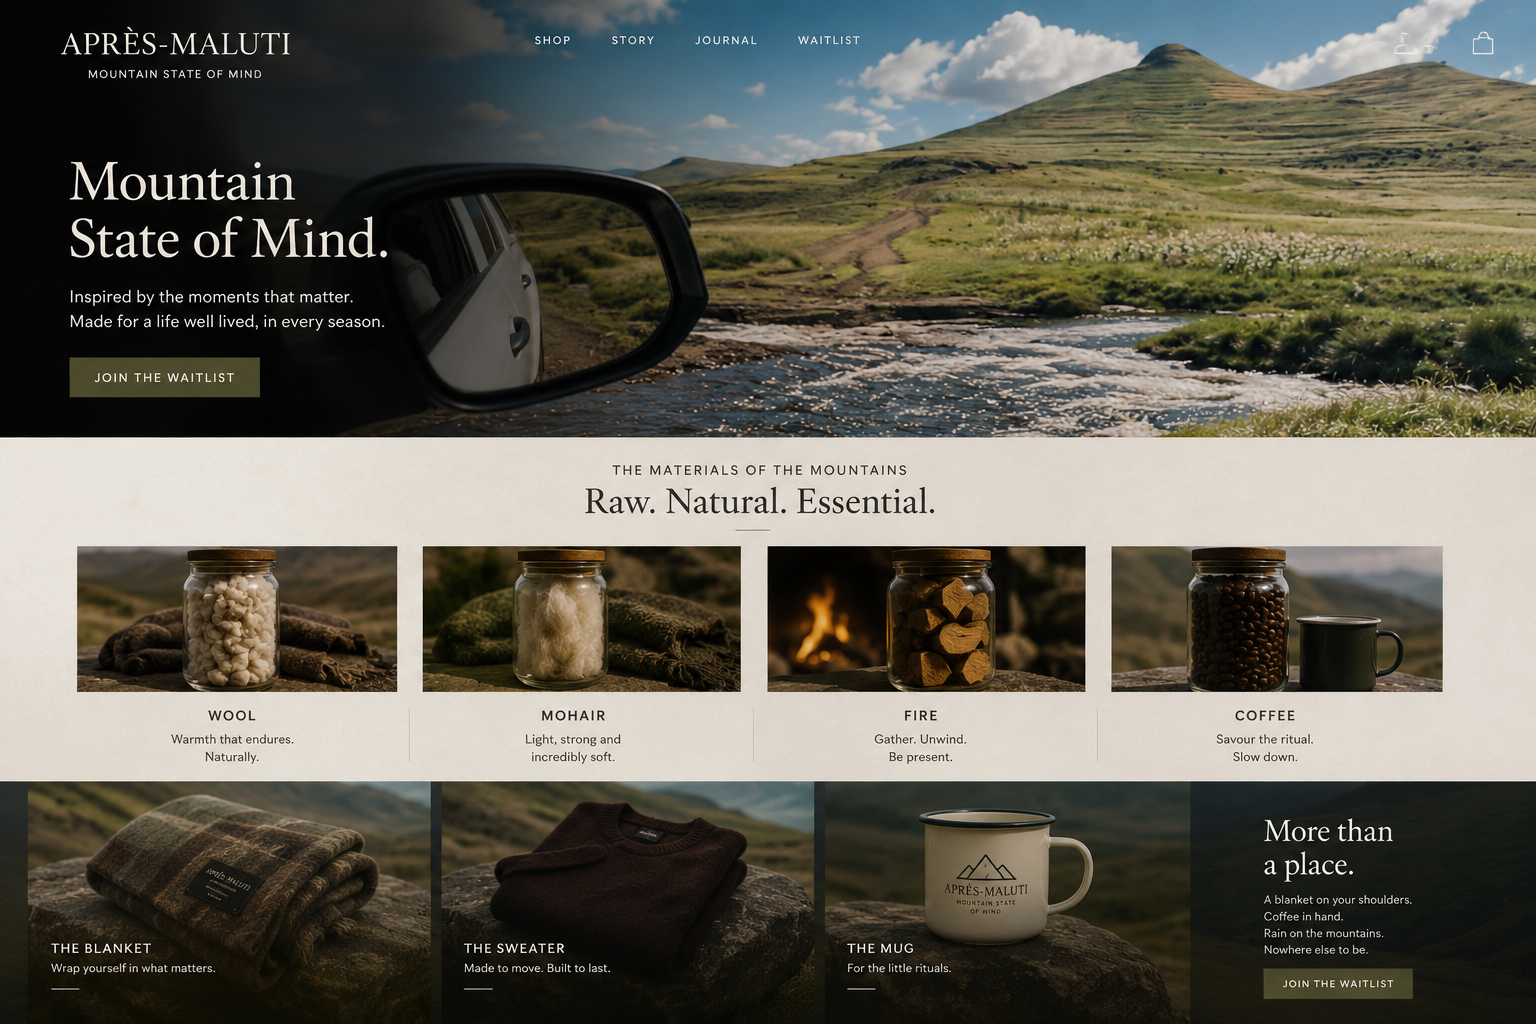This screenshot has height=1024, width=1536.
Task: Click 'Inspired by the moments that matter.' line
Action: (x=211, y=297)
